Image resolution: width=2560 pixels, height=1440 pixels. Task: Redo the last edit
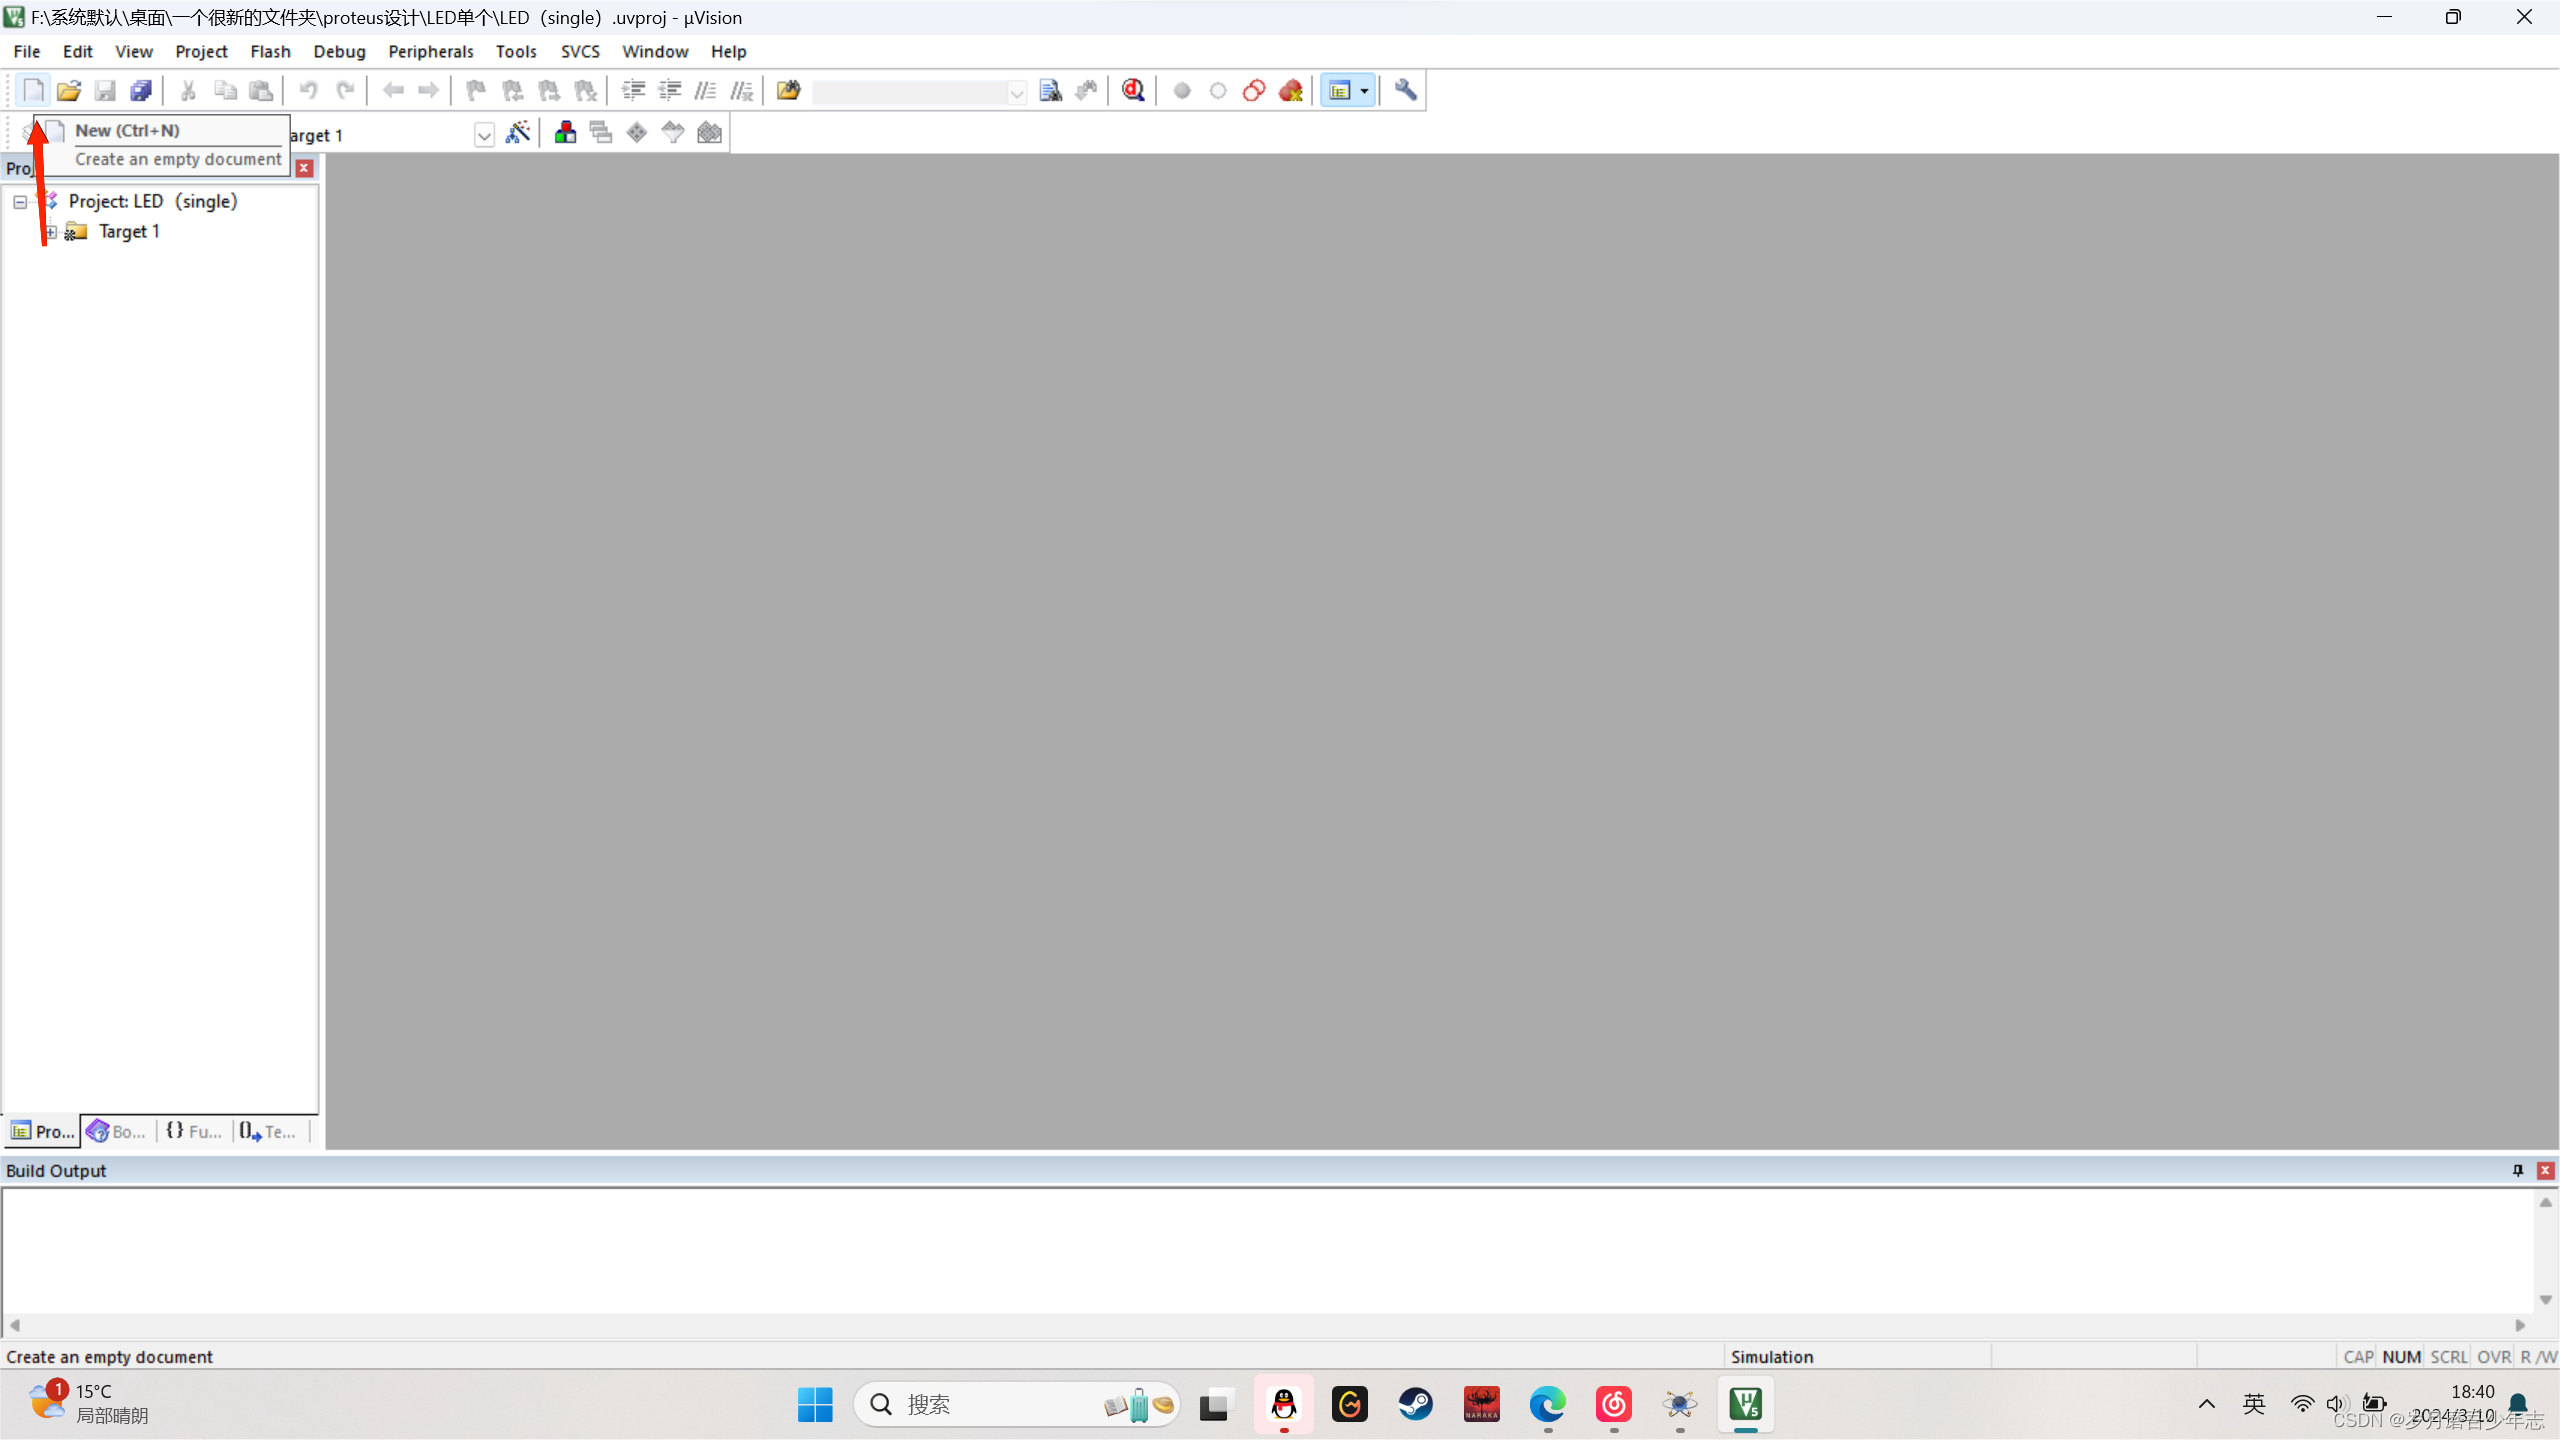pos(345,91)
